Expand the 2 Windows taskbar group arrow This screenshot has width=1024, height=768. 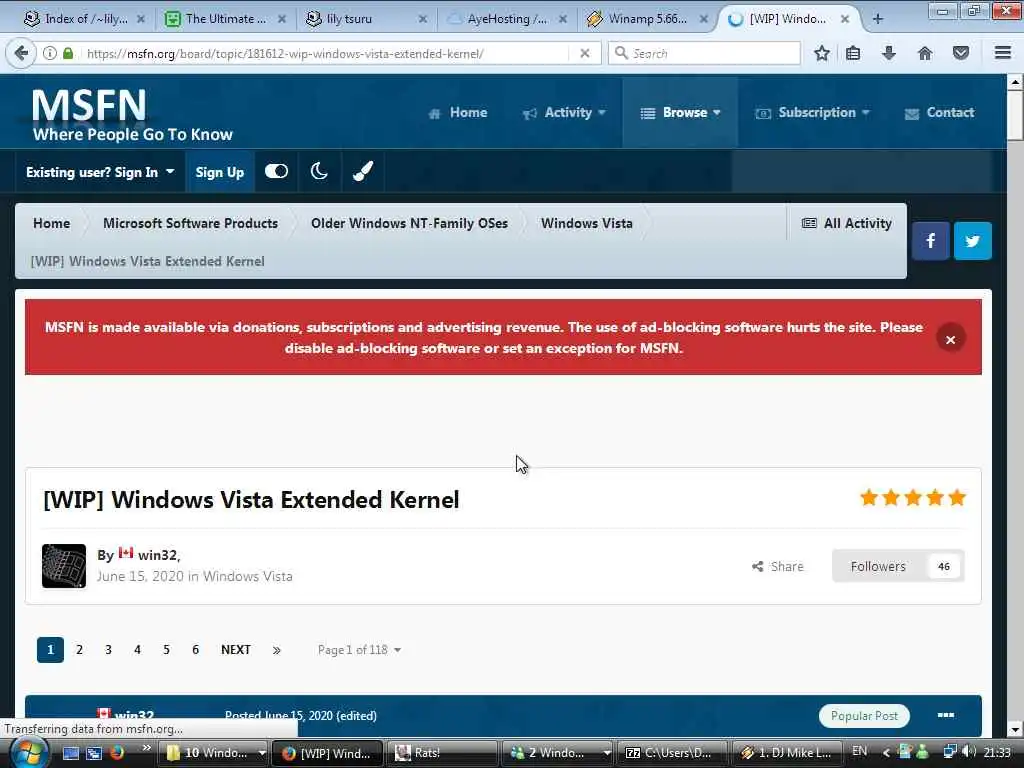(x=607, y=753)
